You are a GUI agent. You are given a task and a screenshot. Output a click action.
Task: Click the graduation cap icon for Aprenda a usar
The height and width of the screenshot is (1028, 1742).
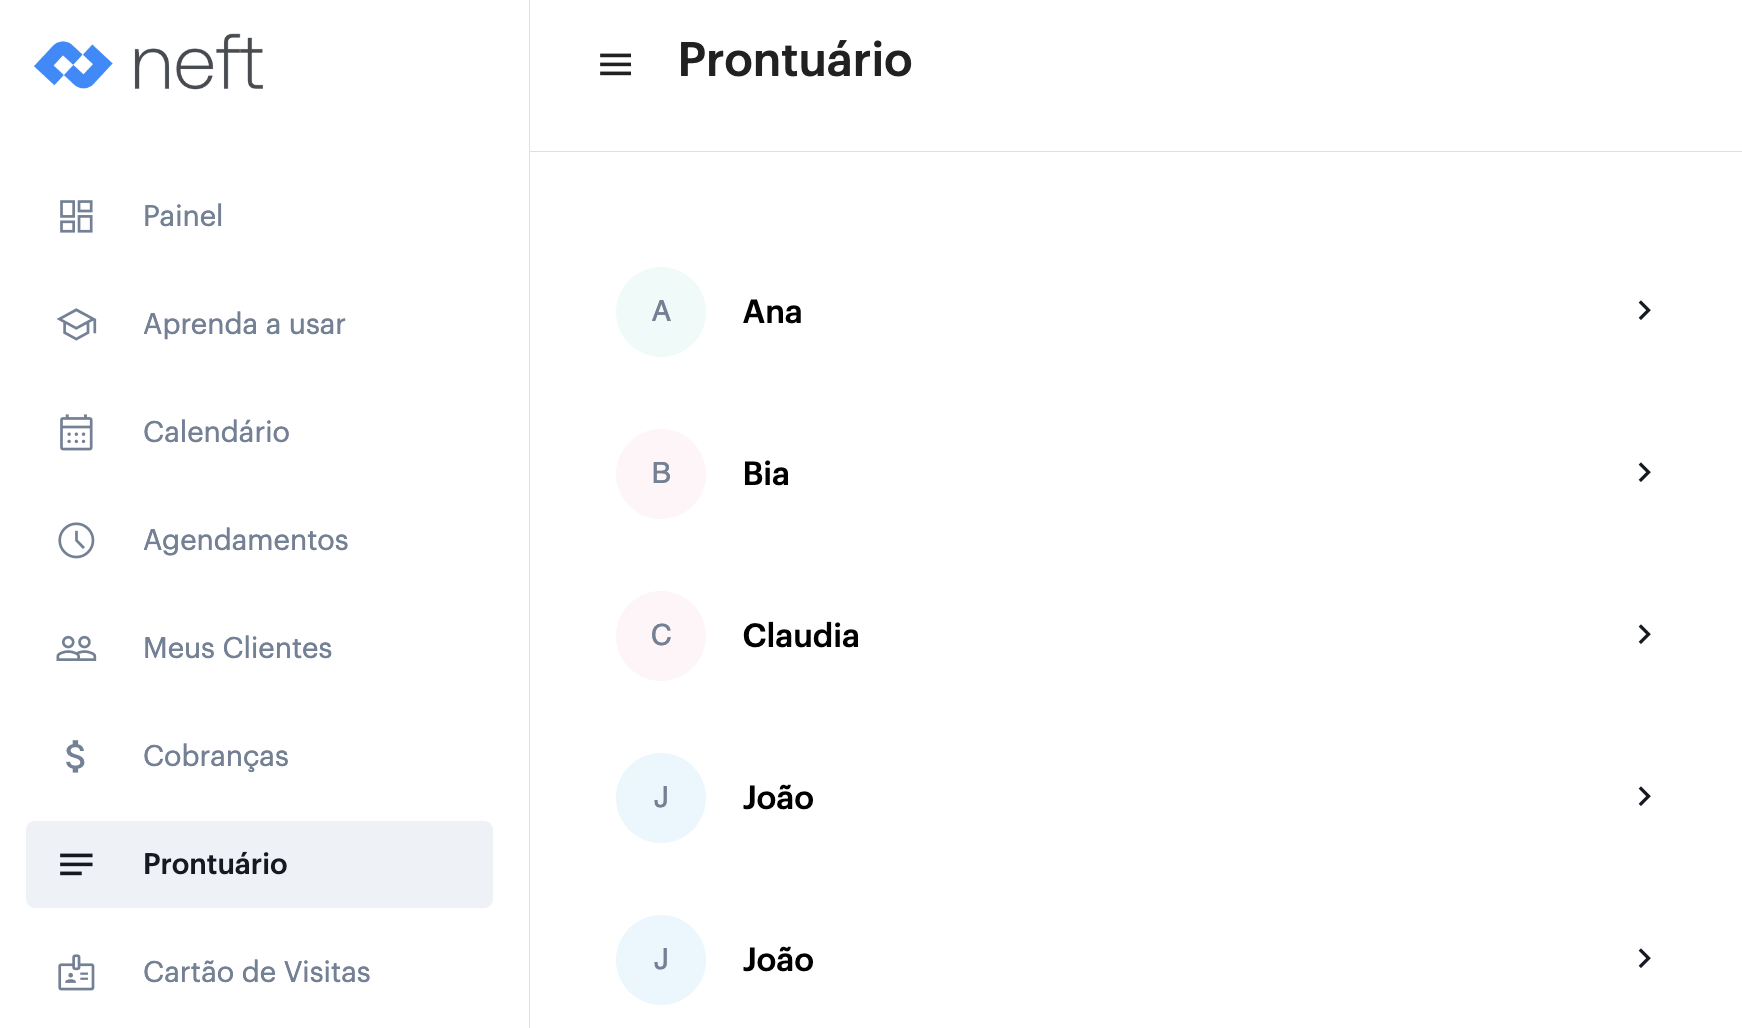pyautogui.click(x=76, y=324)
